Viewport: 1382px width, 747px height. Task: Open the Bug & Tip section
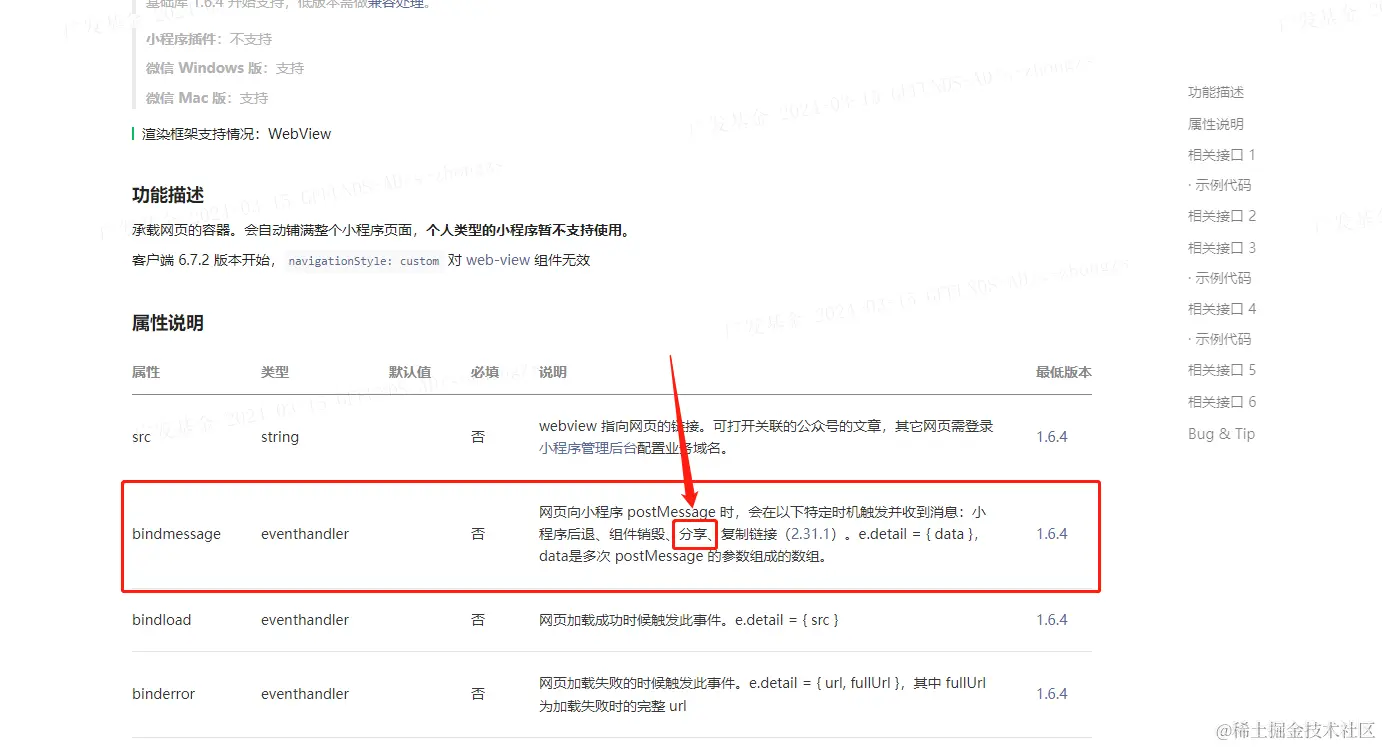1220,433
